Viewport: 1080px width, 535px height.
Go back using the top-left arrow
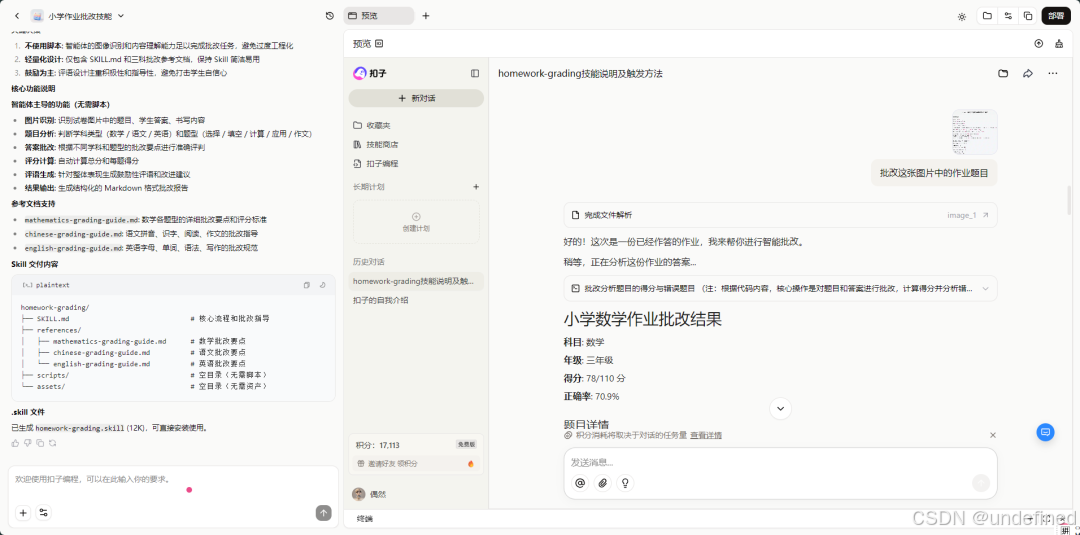point(17,16)
